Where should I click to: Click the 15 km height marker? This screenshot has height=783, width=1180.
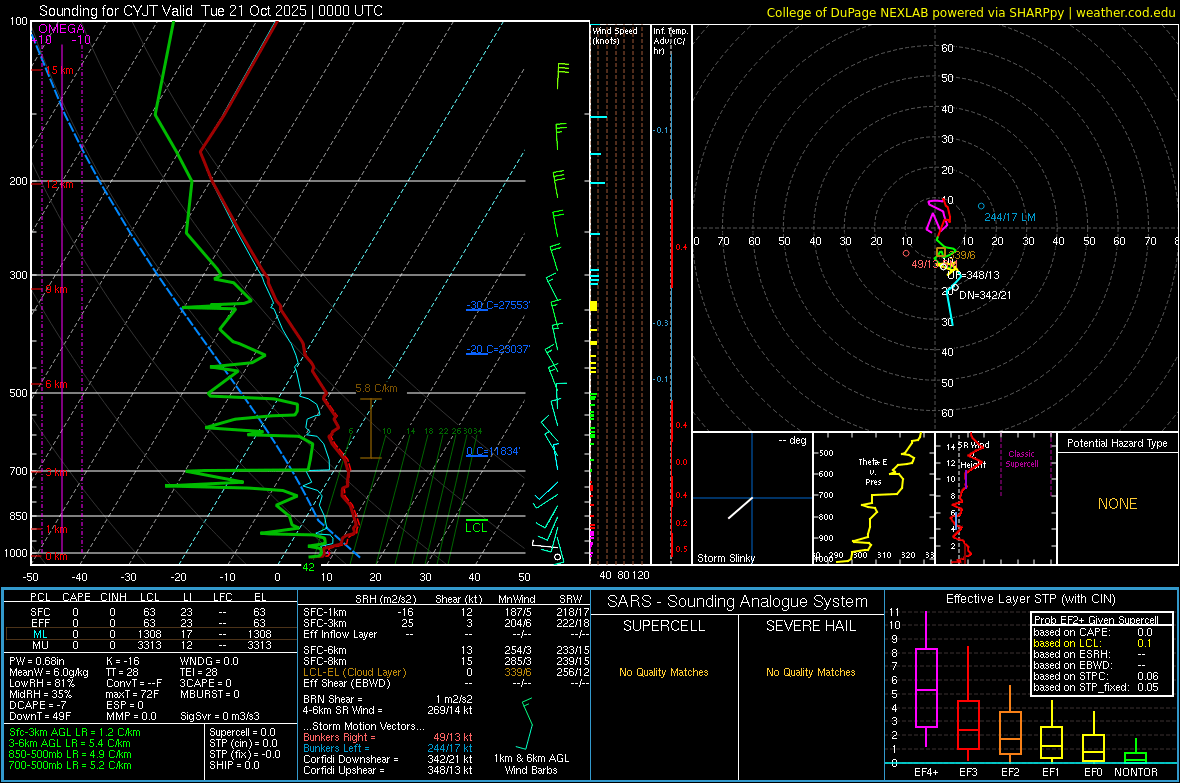tap(59, 70)
